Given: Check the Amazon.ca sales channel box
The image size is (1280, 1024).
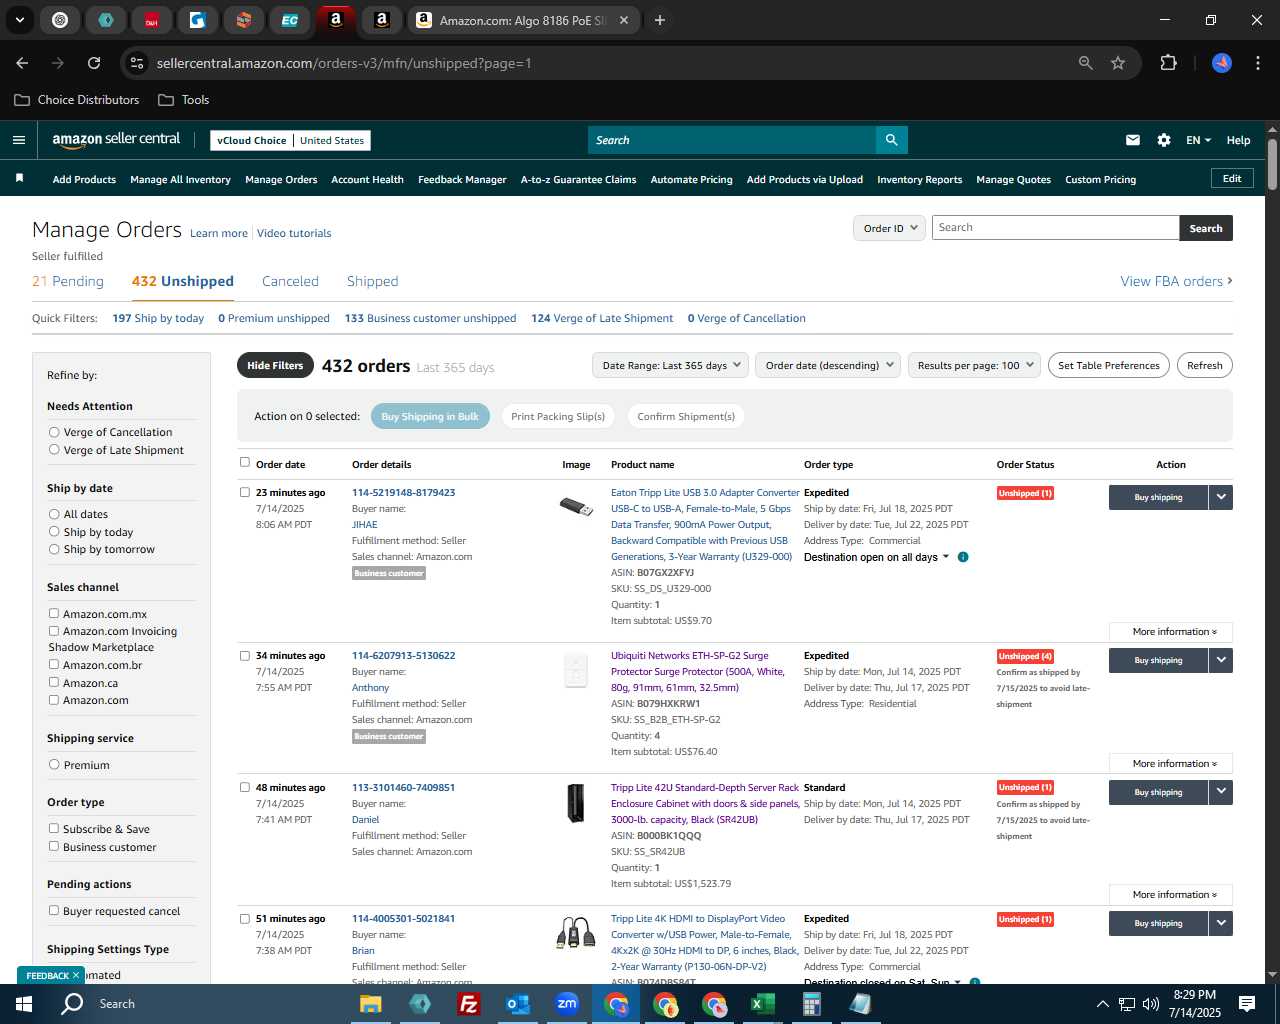Looking at the screenshot, I should click(54, 682).
